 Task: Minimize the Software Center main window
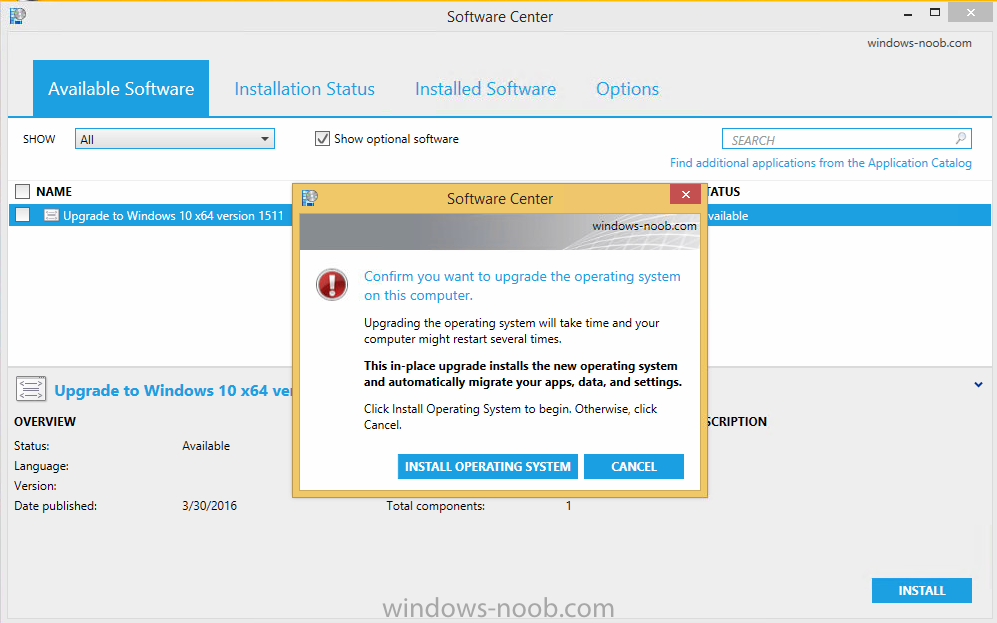click(908, 13)
